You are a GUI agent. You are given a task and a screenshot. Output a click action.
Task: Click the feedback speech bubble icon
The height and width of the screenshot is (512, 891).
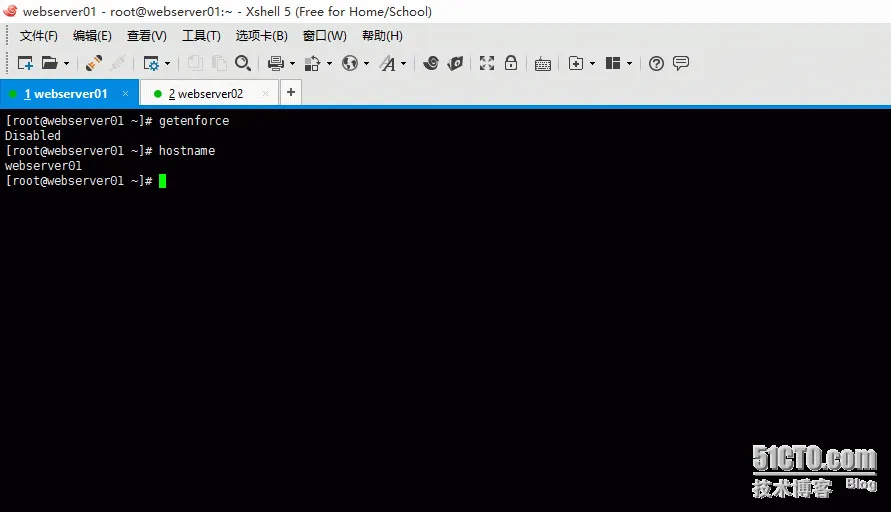(x=681, y=63)
